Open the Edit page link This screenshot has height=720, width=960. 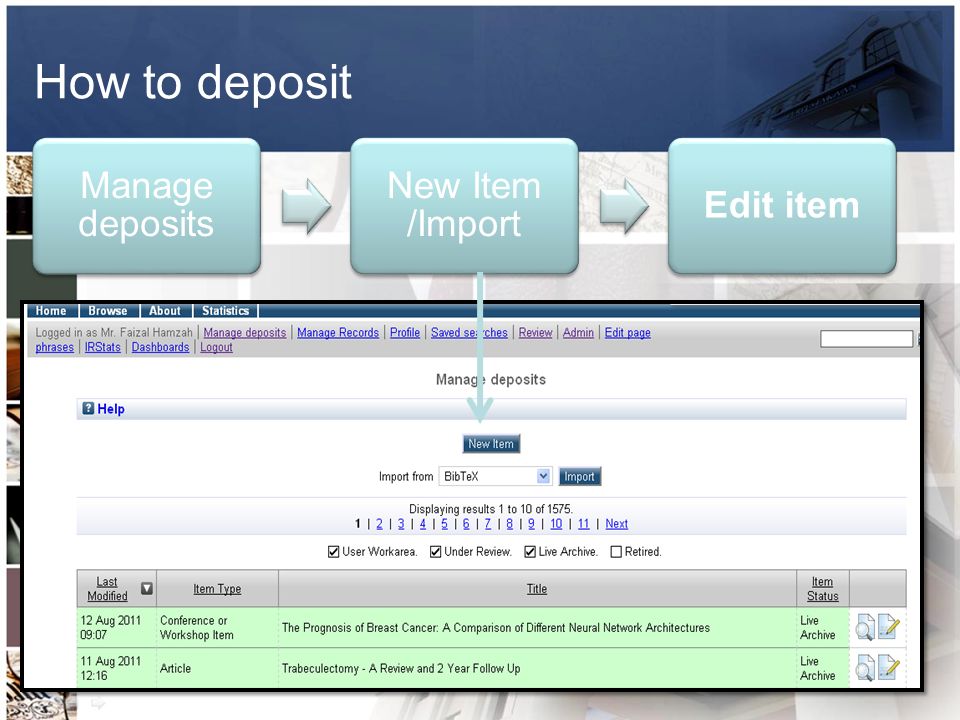coord(628,332)
